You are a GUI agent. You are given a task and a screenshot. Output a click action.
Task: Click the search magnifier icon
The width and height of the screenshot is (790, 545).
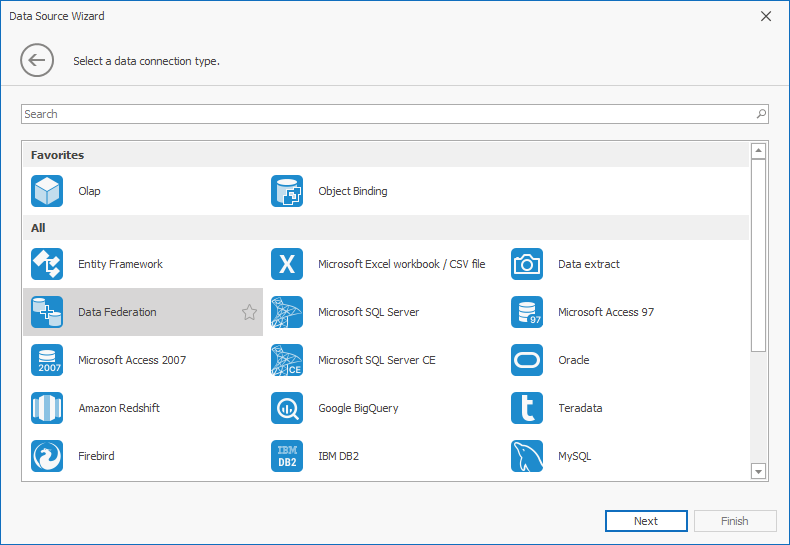(x=761, y=114)
